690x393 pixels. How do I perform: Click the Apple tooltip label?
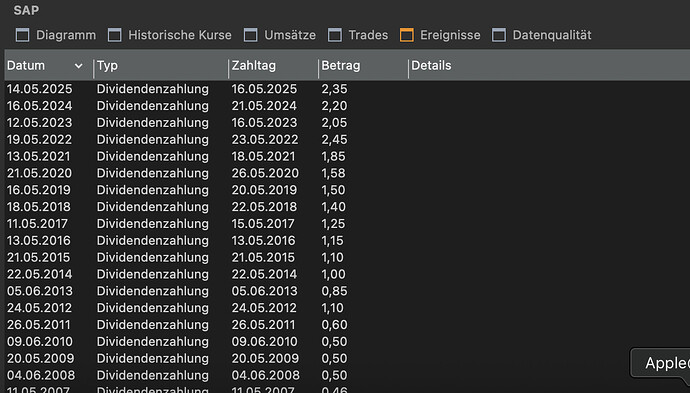[667, 363]
